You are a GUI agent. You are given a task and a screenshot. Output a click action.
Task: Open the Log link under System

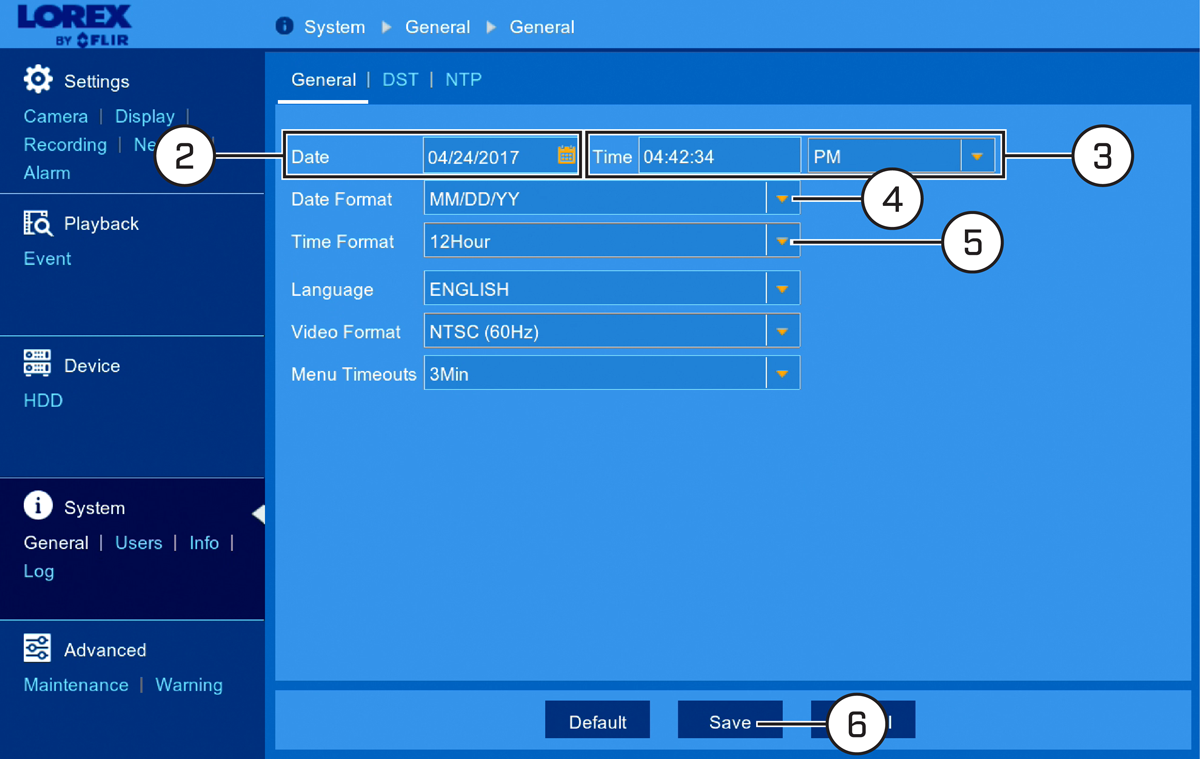coord(39,571)
